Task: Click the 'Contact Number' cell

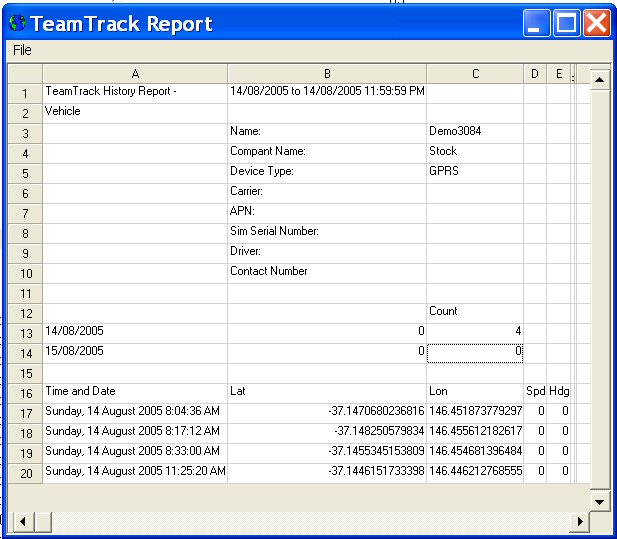Action: click(327, 273)
